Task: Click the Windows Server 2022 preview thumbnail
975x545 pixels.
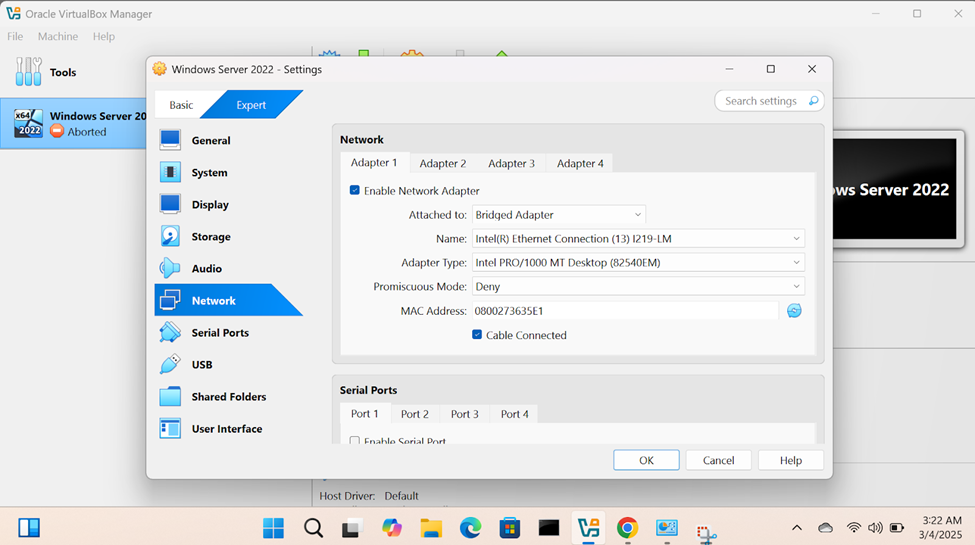Action: 895,189
